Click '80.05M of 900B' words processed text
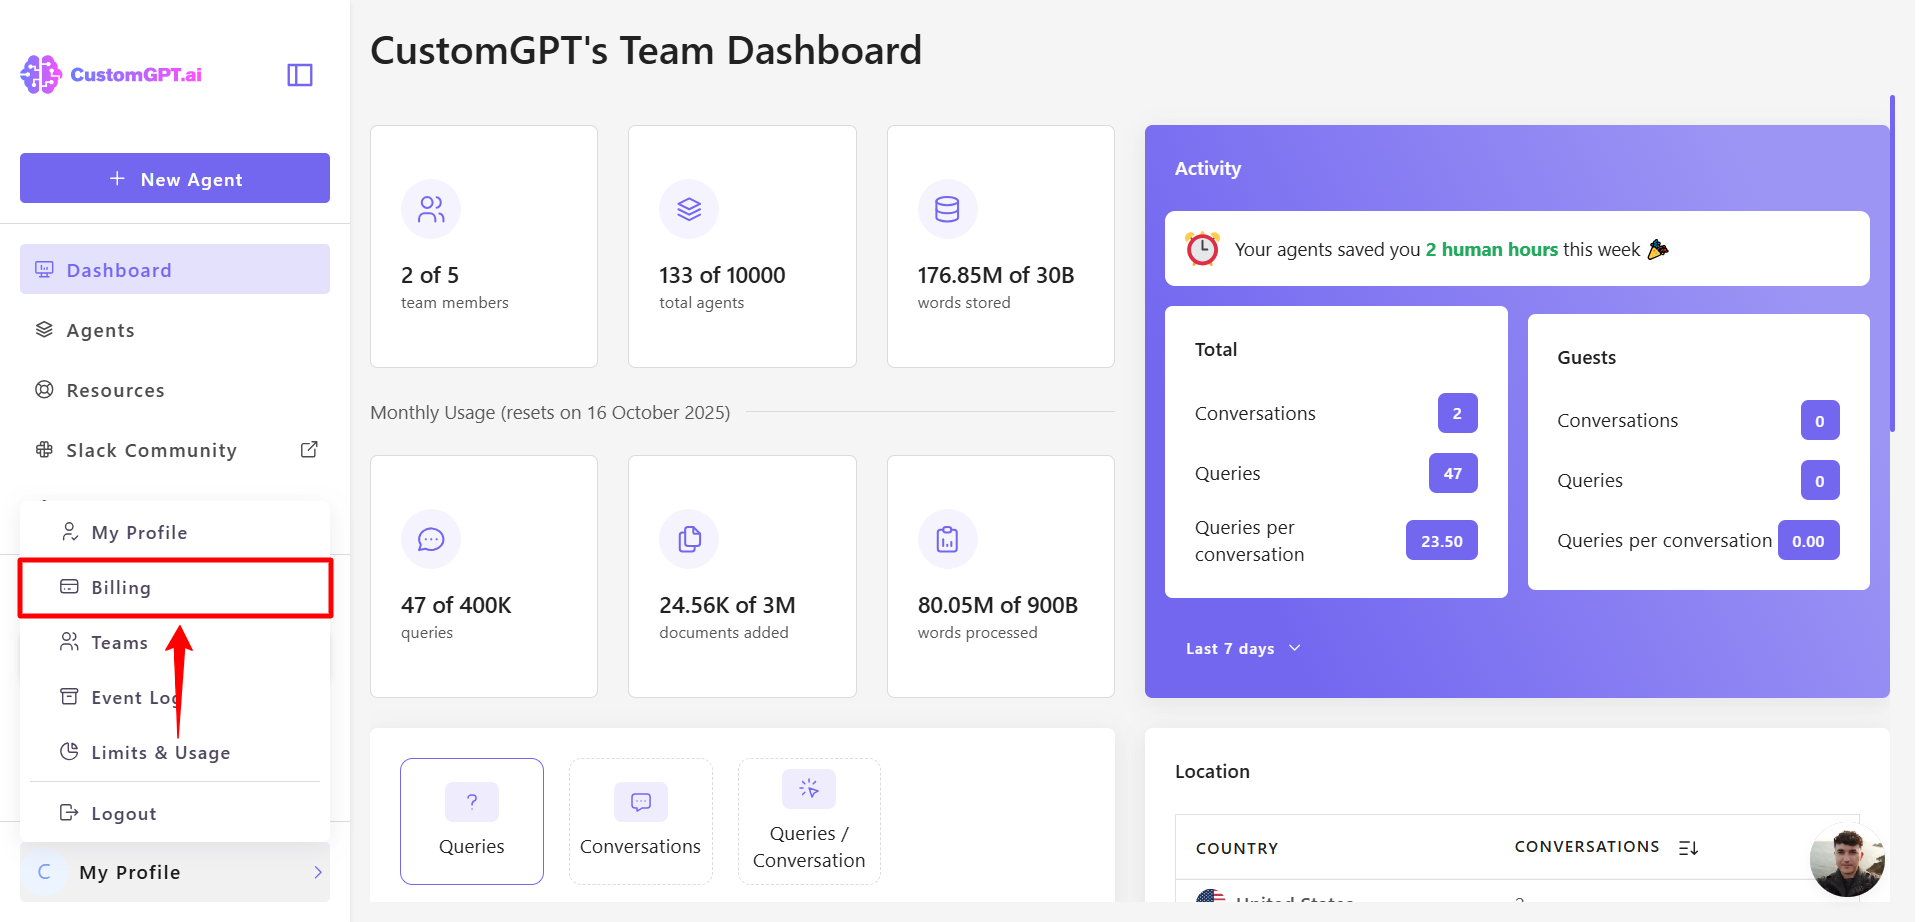Screen dimensions: 1920x922 point(998,605)
